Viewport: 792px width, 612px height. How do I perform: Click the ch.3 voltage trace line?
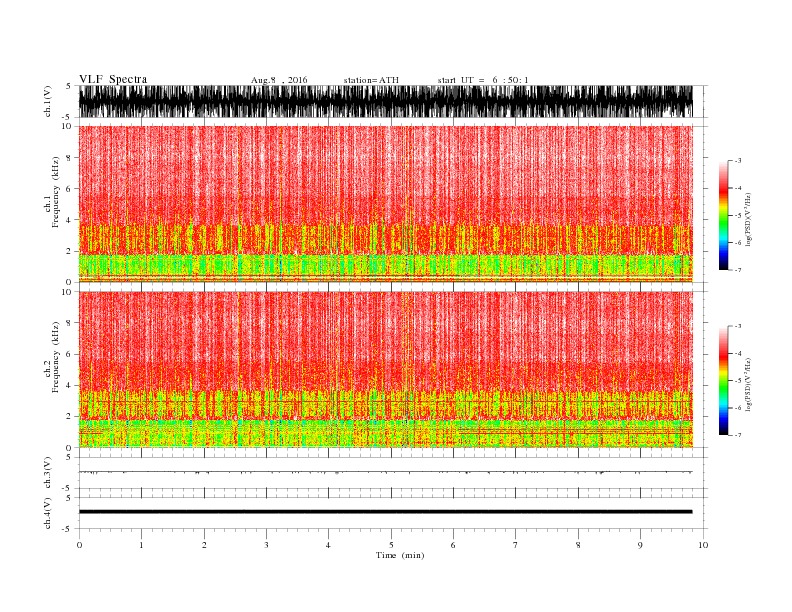point(385,472)
